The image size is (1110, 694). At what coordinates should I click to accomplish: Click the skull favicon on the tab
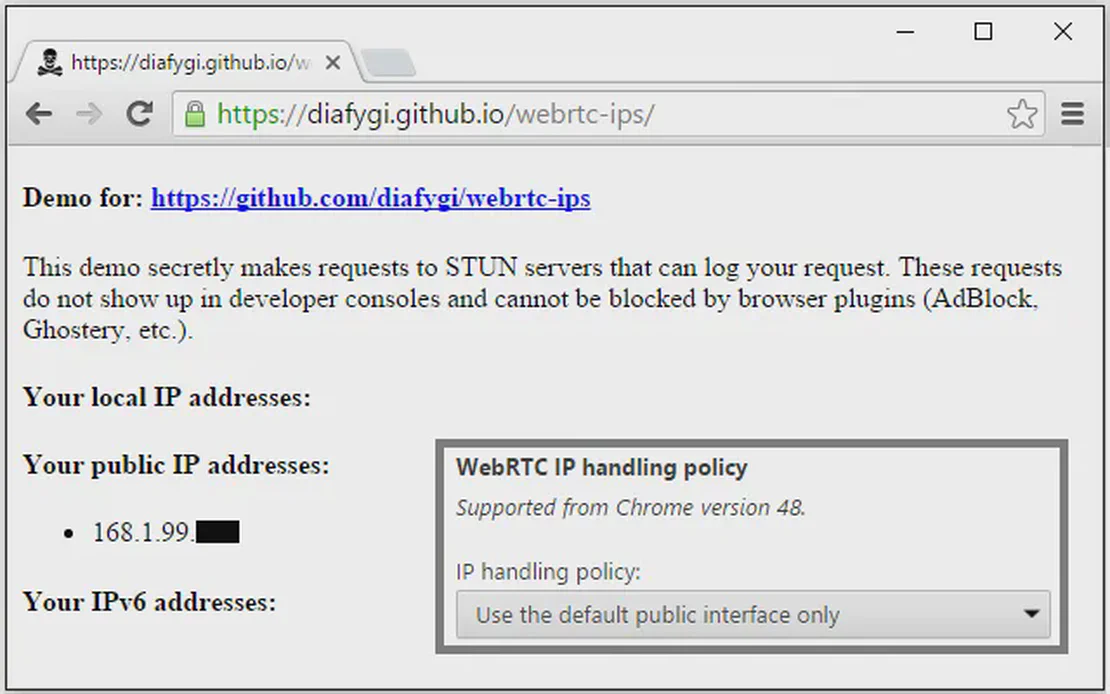pyautogui.click(x=50, y=61)
